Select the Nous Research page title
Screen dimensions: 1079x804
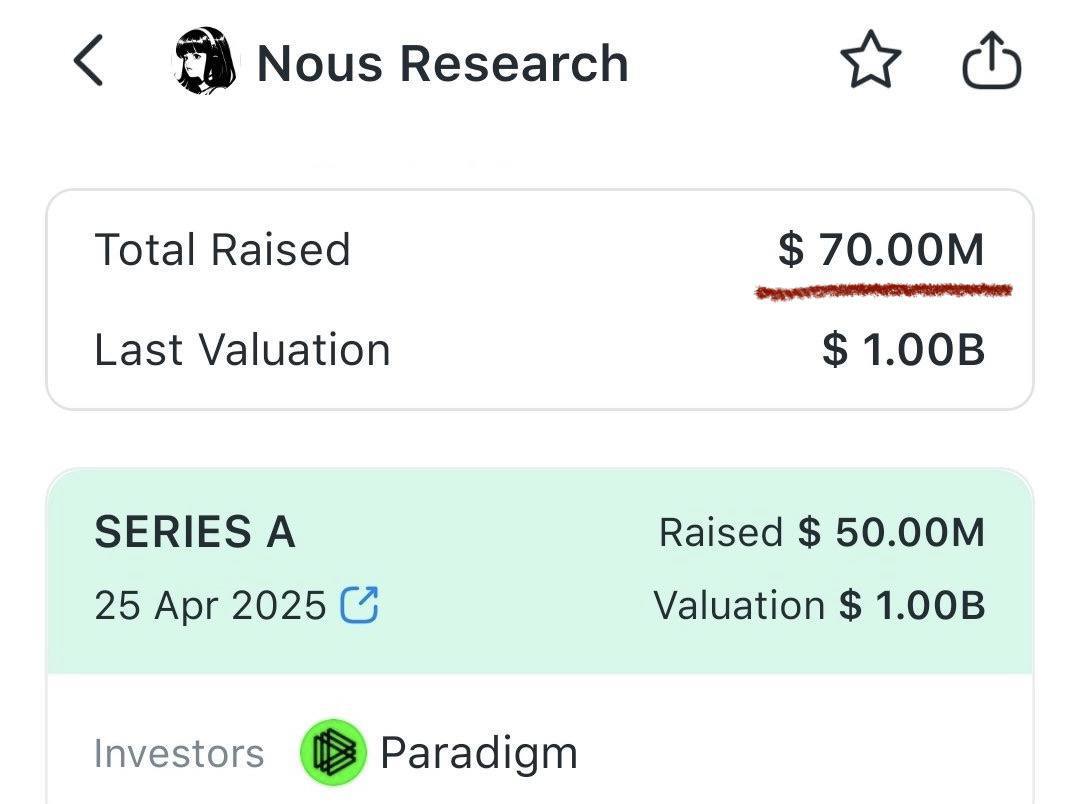click(442, 63)
